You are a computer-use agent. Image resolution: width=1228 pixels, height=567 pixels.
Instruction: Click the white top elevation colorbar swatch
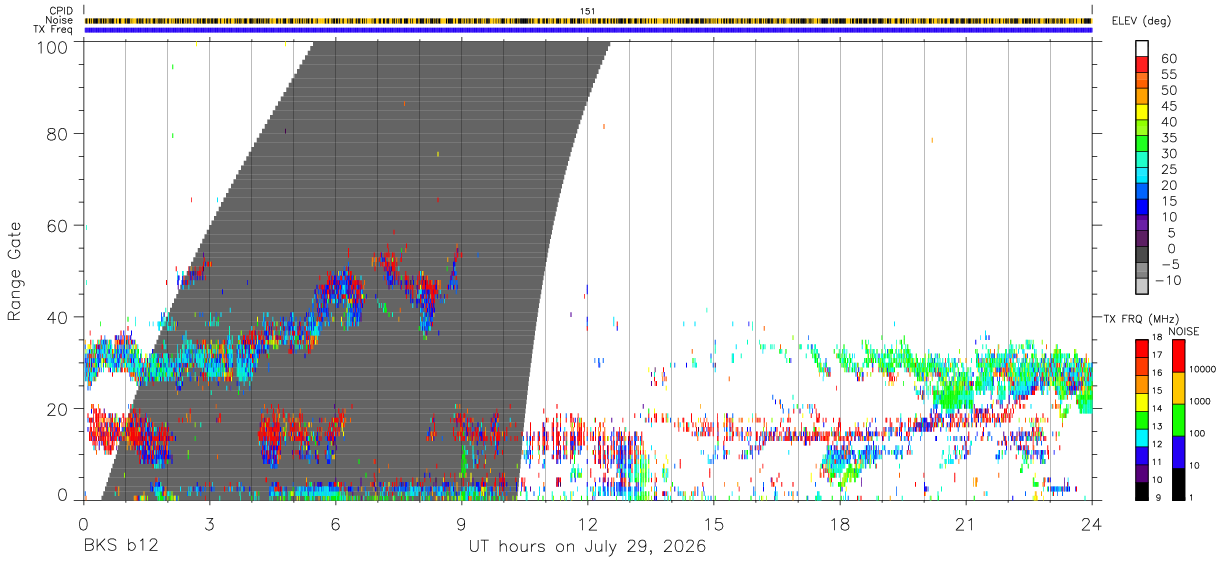pos(1144,49)
